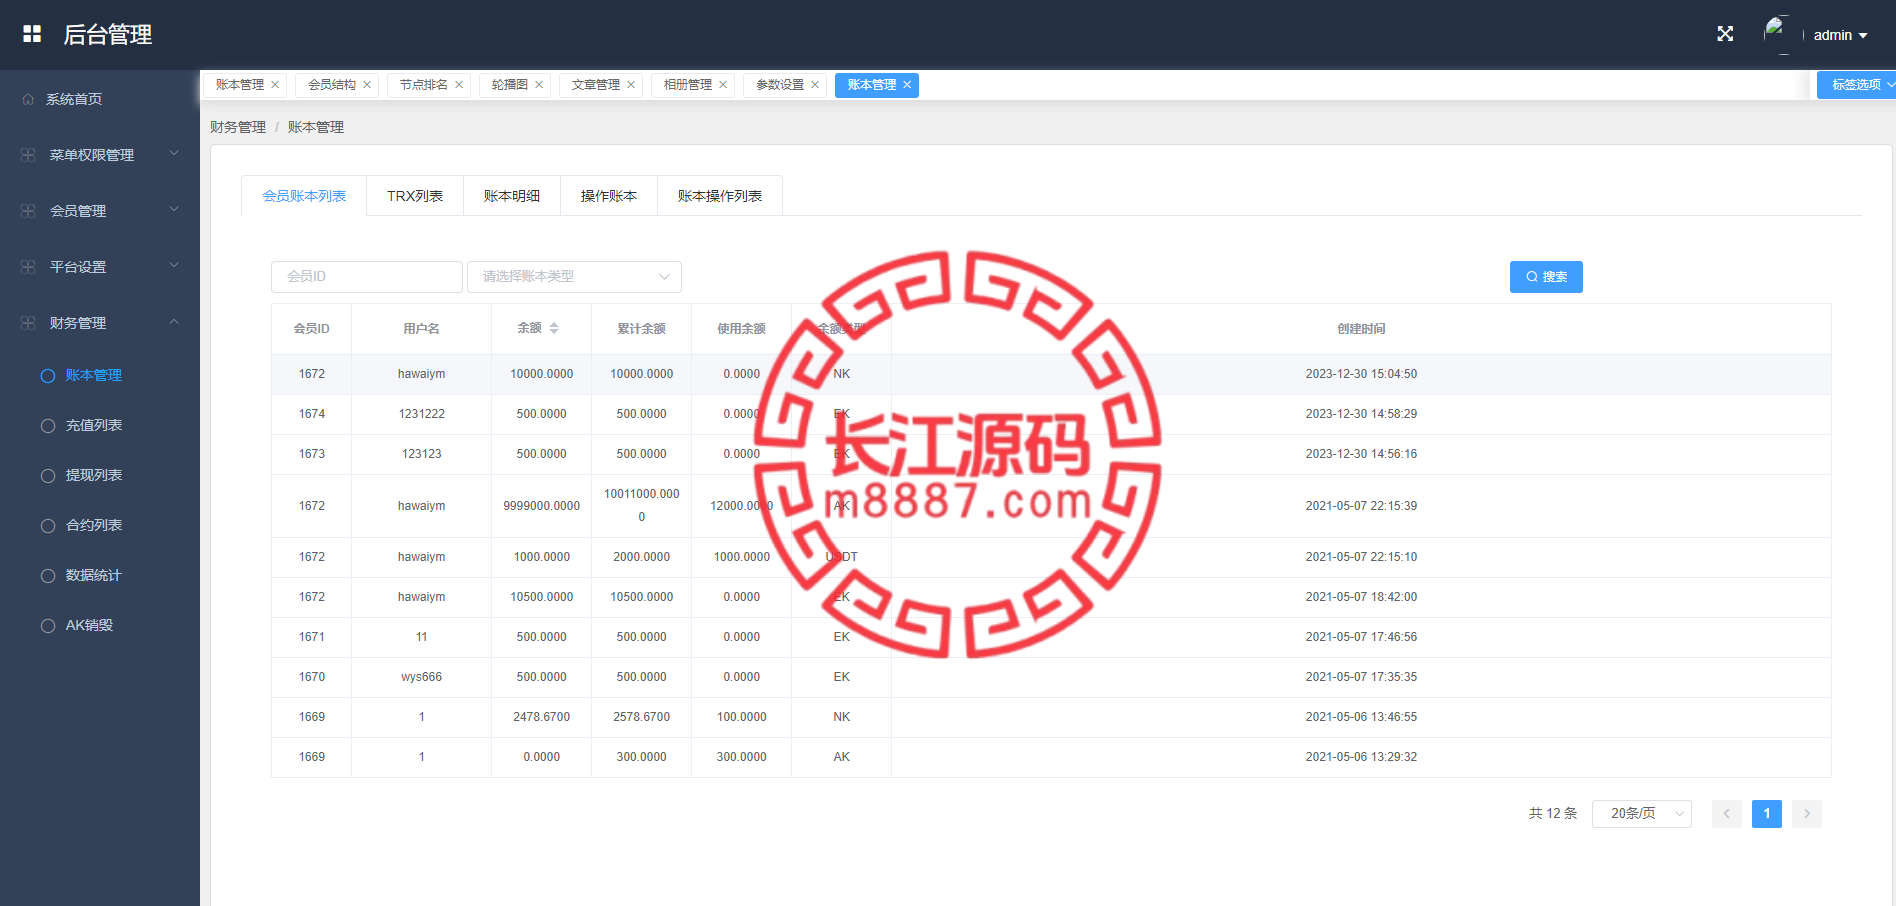Click the 财务管理 sidebar icon
This screenshot has height=906, width=1896.
pyautogui.click(x=28, y=323)
